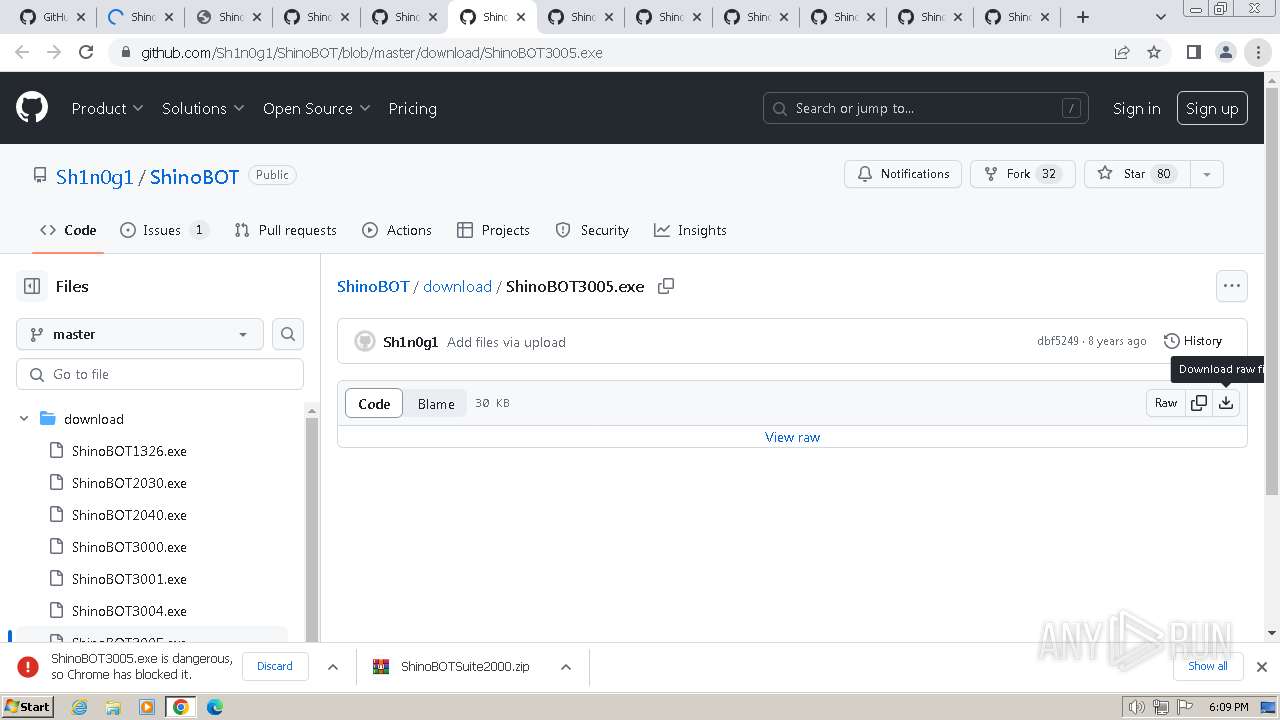1280x720 pixels.
Task: Expand the Solutions menu
Action: pos(203,108)
